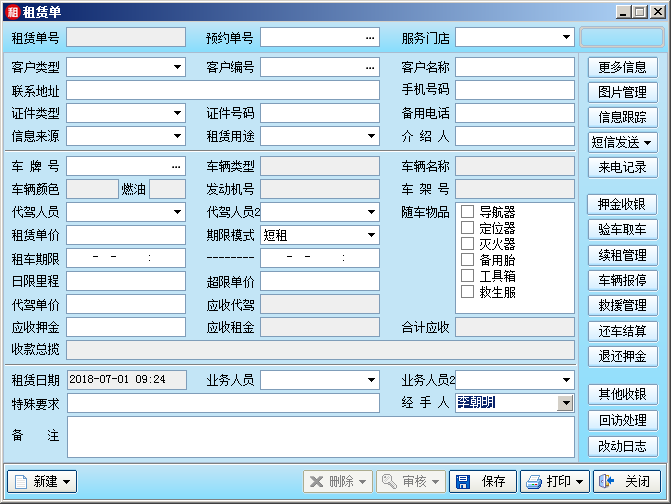Click the 关闭 button label
Image resolution: width=671 pixels, height=504 pixels.
637,482
